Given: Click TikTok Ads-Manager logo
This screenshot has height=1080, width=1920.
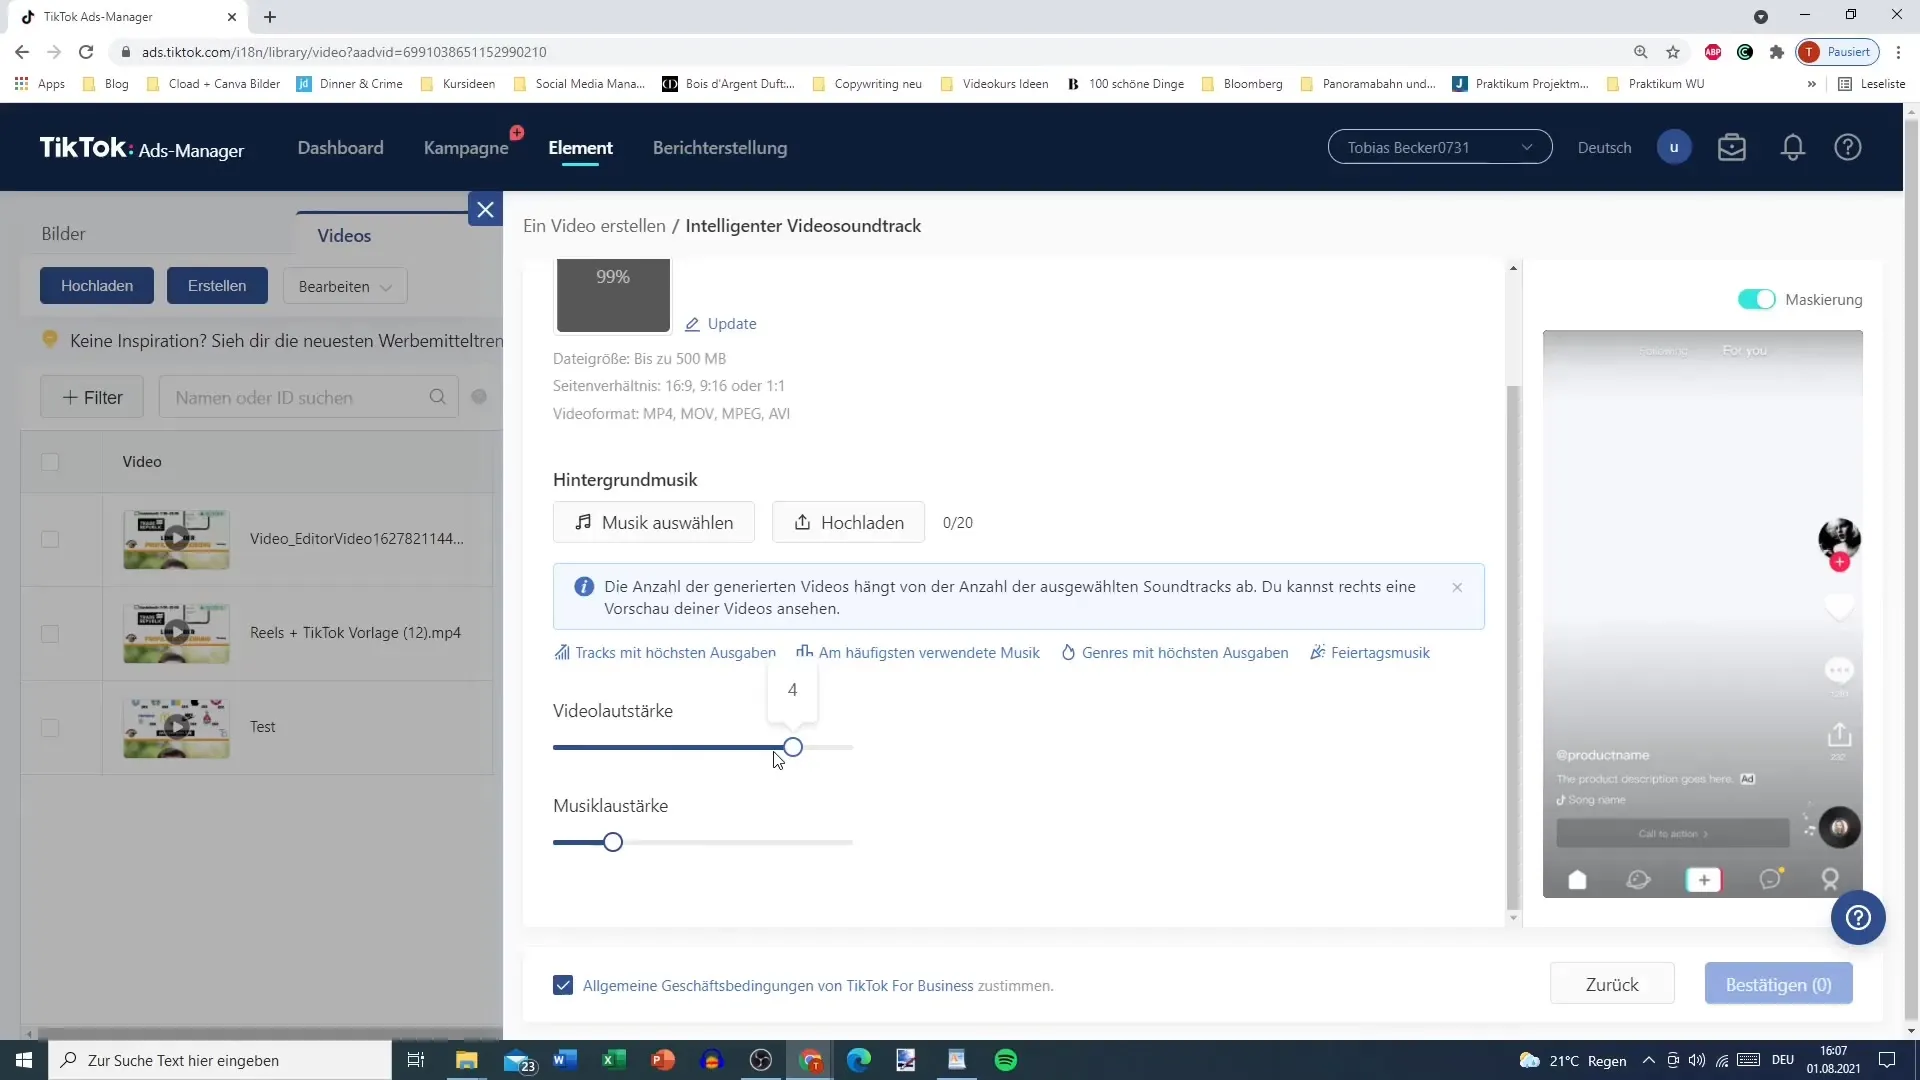Looking at the screenshot, I should coord(141,148).
